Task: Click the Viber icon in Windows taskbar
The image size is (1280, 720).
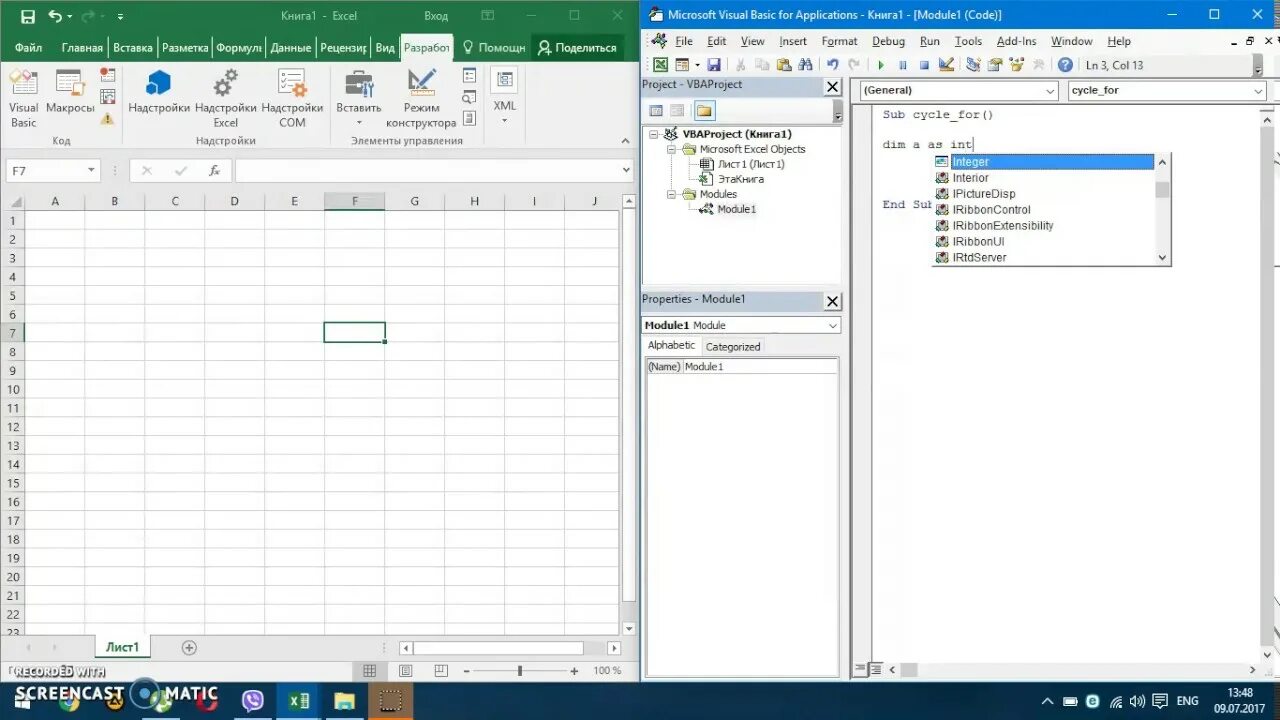Action: click(x=253, y=701)
